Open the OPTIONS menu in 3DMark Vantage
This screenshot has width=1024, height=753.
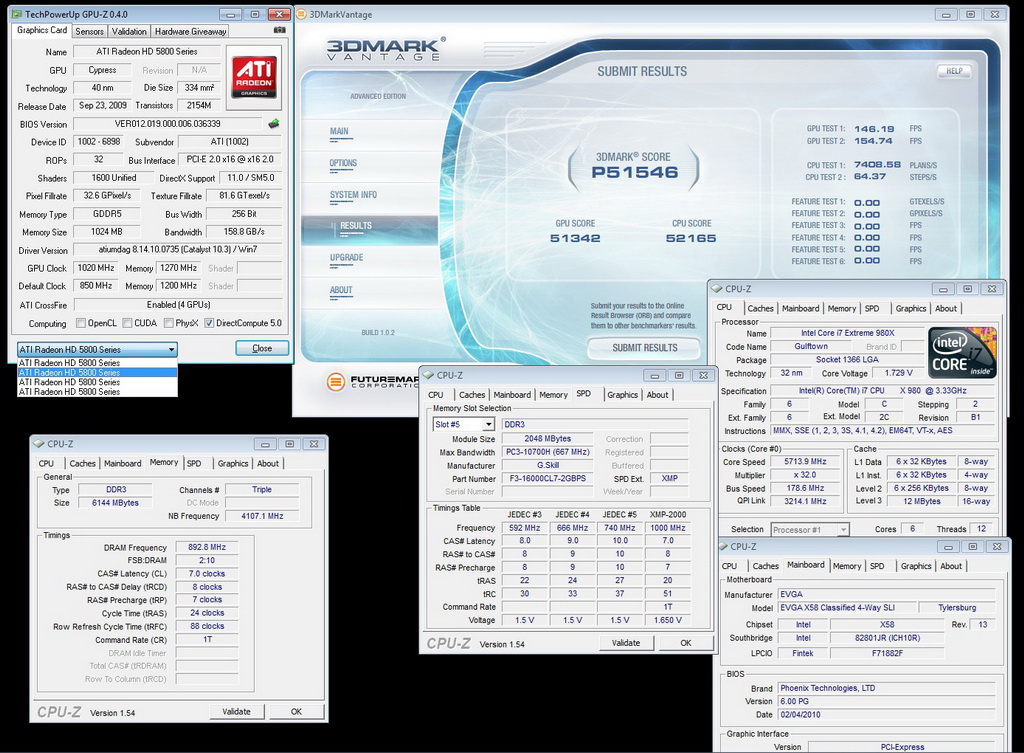point(343,163)
